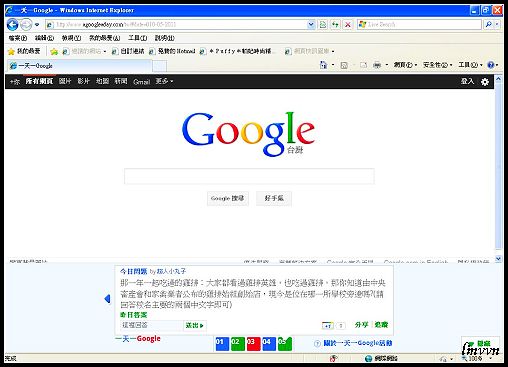Toggle compatibility view icon

click(323, 24)
